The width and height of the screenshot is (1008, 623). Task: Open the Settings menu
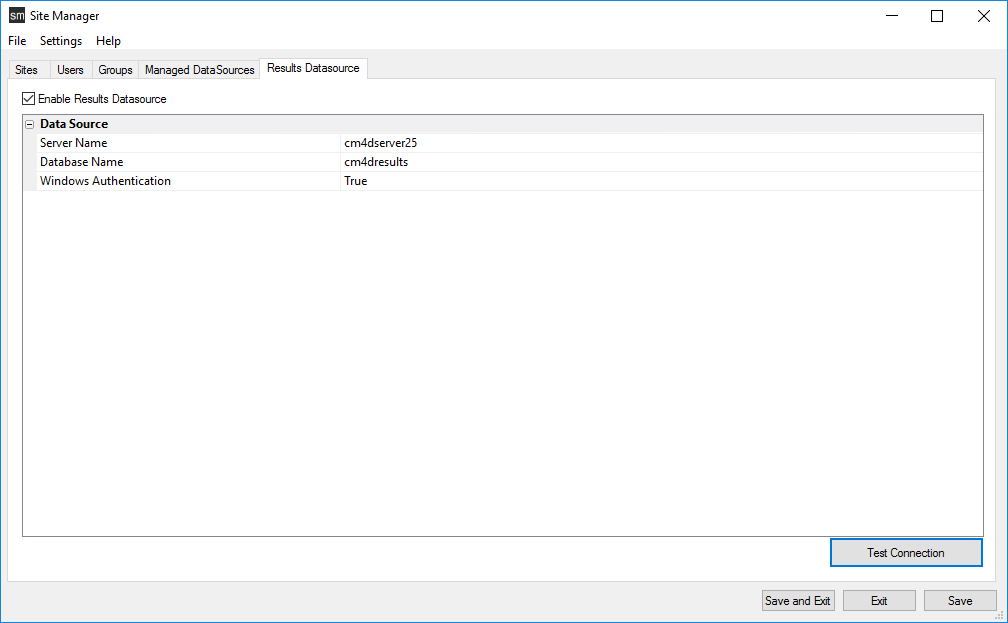61,41
